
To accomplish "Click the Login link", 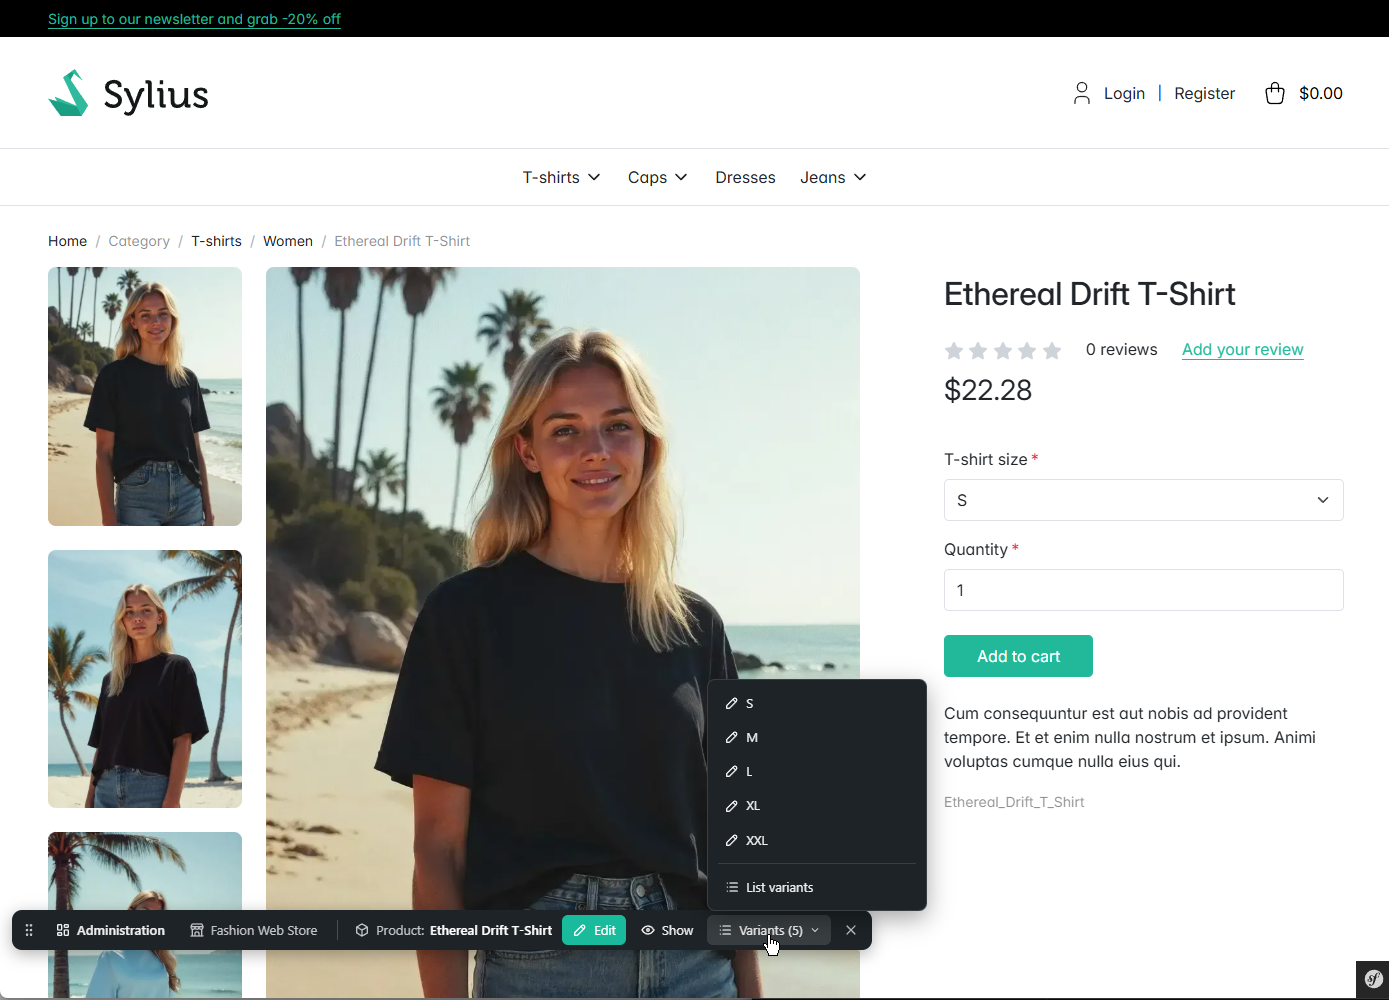I will click(1124, 93).
